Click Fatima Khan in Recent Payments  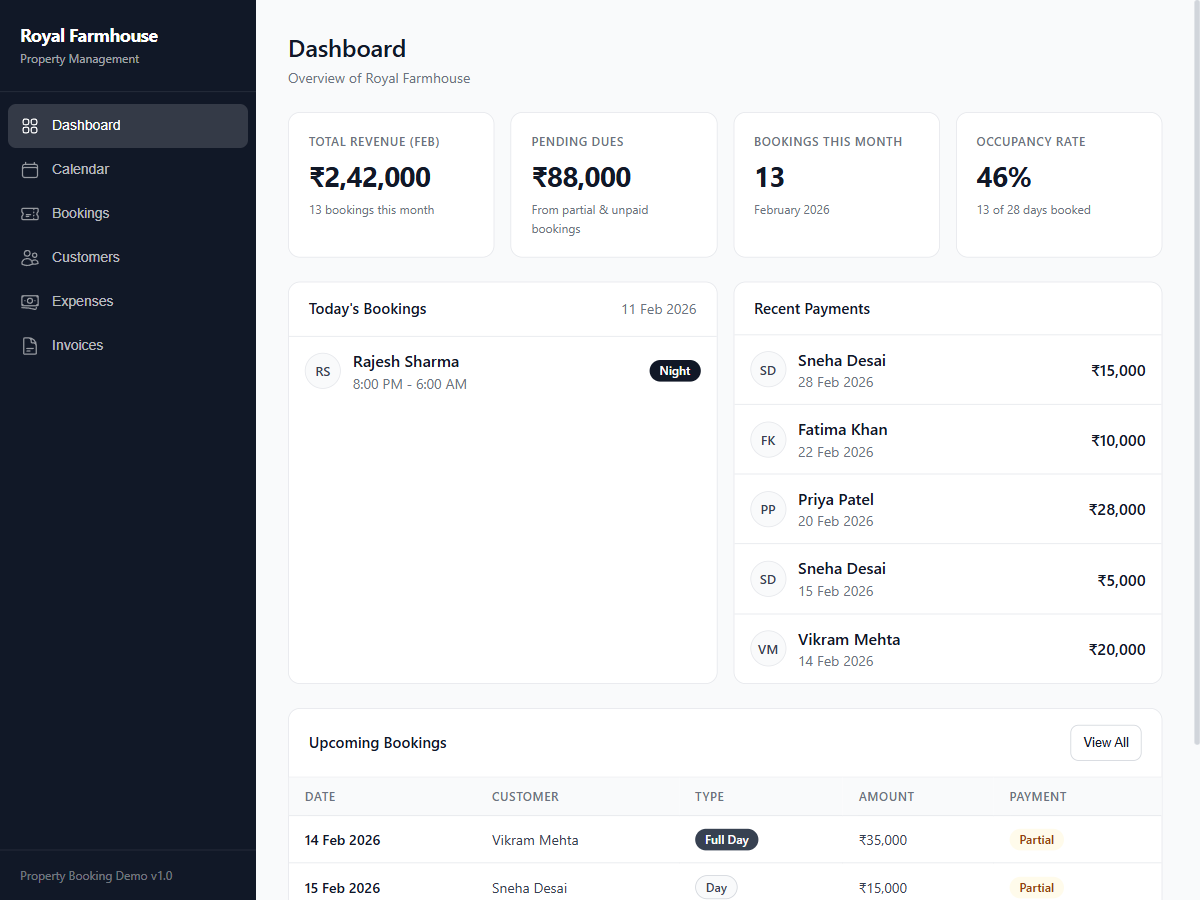[x=843, y=430]
